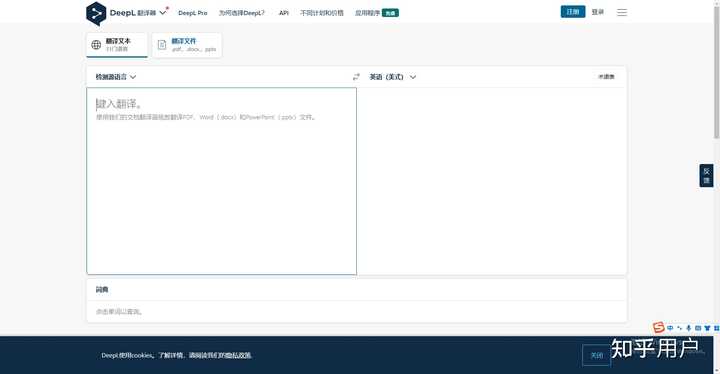720x374 pixels.
Task: Click the Sogou microphone voice input icon
Action: click(688, 328)
